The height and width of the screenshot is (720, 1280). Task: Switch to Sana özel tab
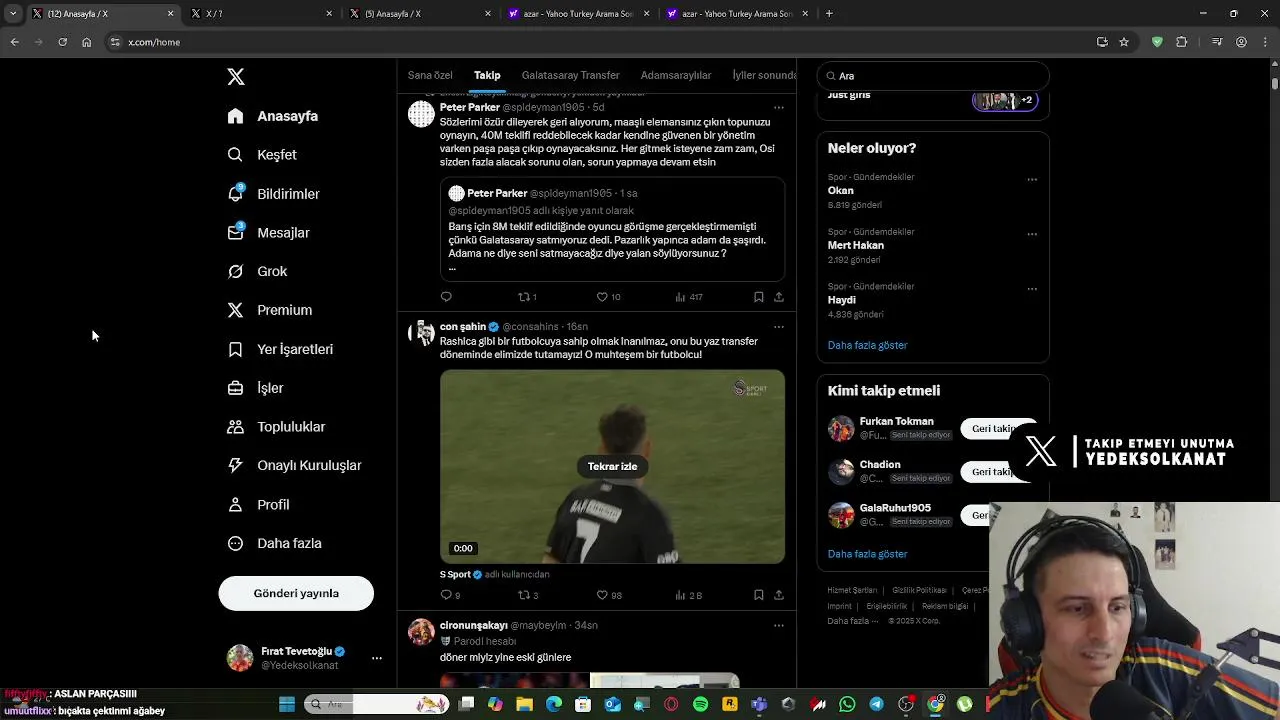(x=430, y=75)
